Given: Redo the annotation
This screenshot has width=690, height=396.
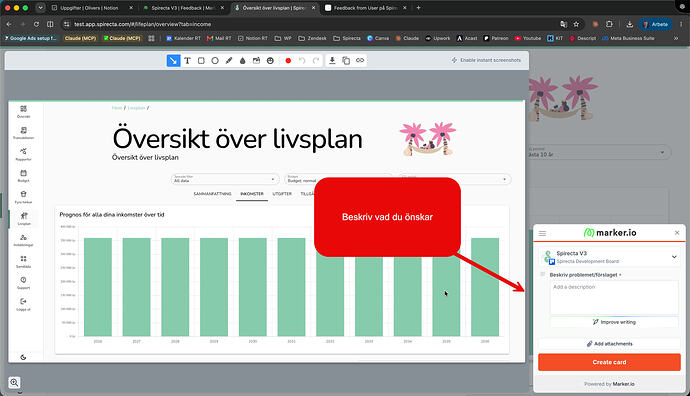Looking at the screenshot, I should click(316, 61).
